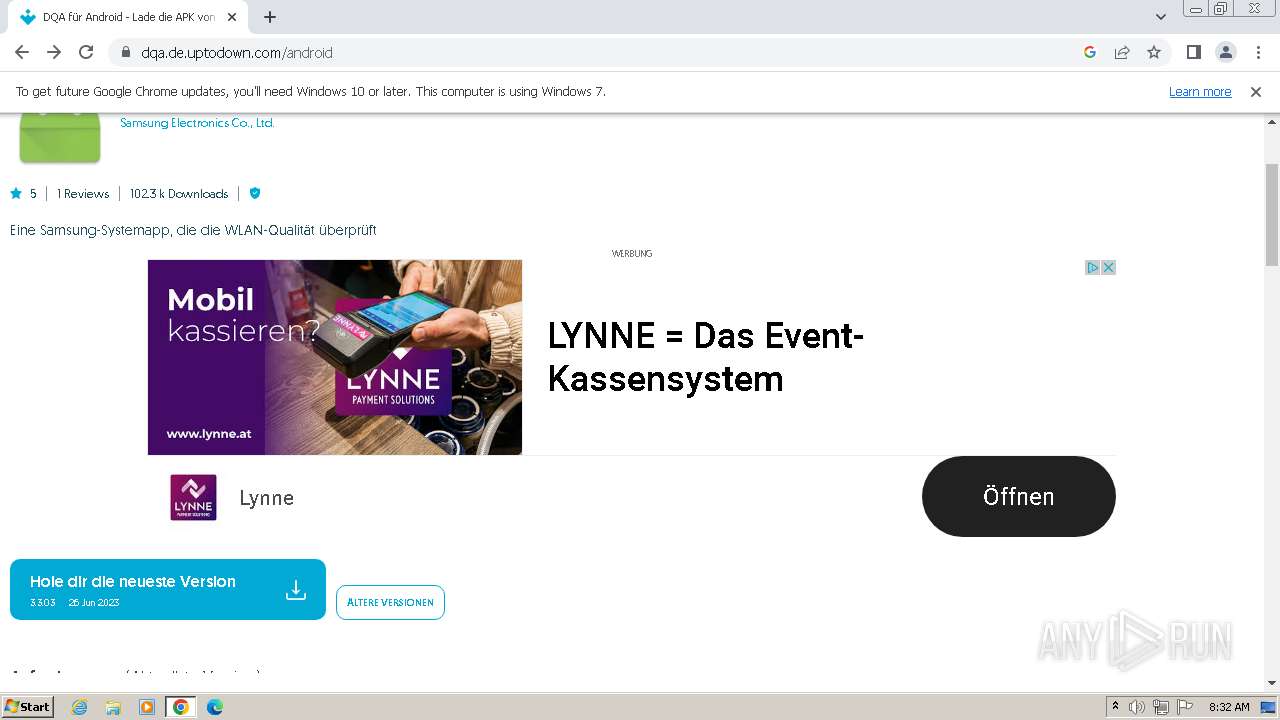Show hidden system tray icons
This screenshot has height=720, width=1280.
[1115, 707]
